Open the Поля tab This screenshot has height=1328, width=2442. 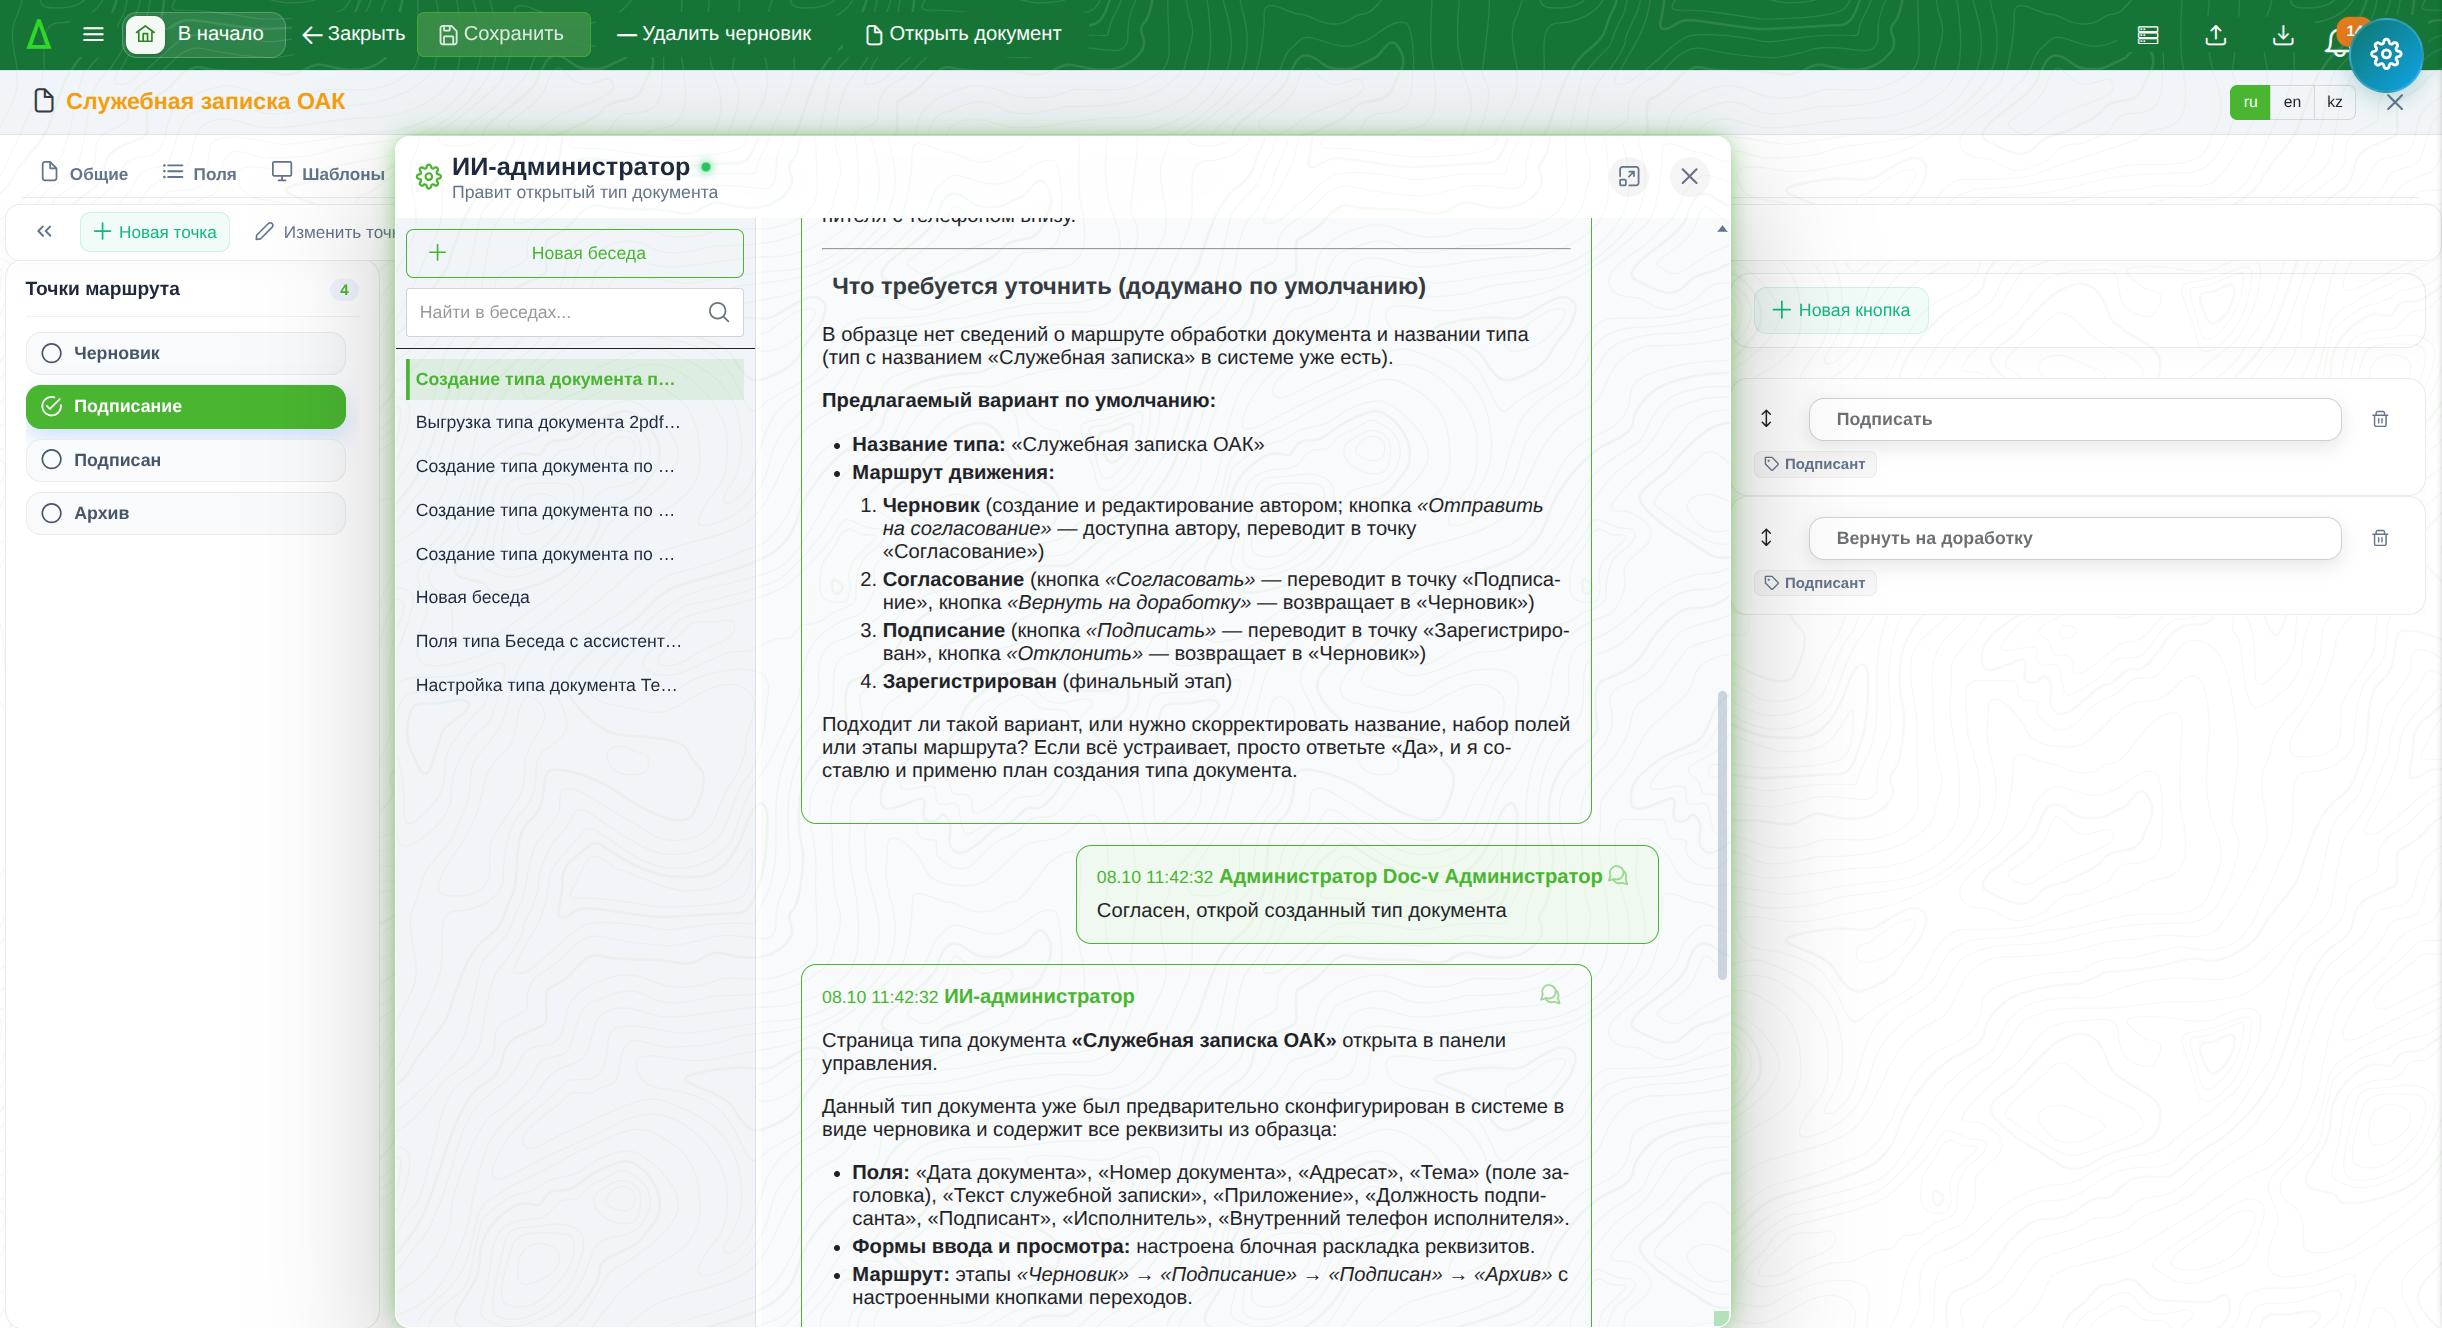pos(200,173)
